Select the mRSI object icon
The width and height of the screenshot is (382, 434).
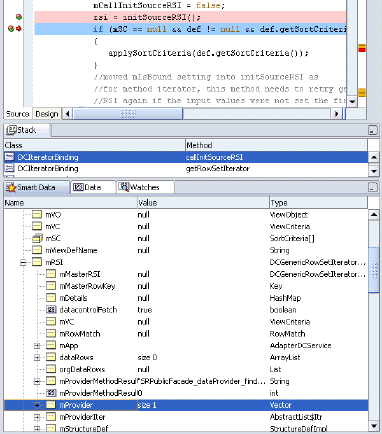(x=37, y=262)
